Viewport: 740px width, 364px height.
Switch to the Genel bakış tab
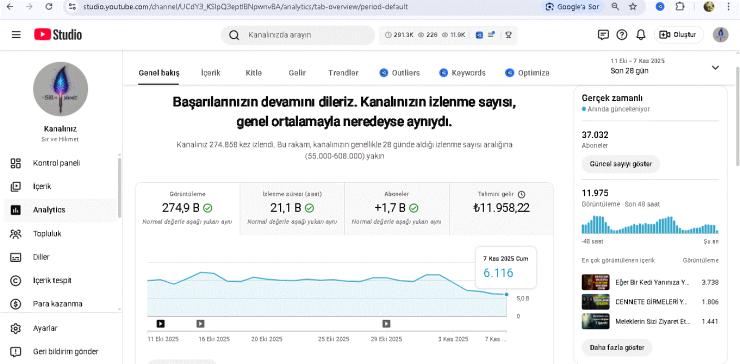pos(159,73)
